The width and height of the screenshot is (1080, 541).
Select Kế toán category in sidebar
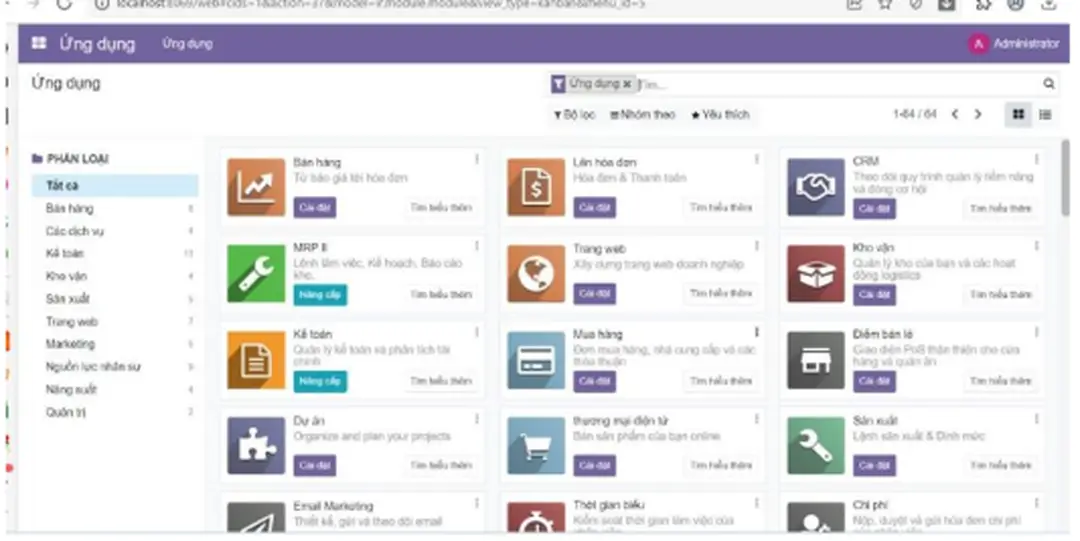click(x=65, y=254)
